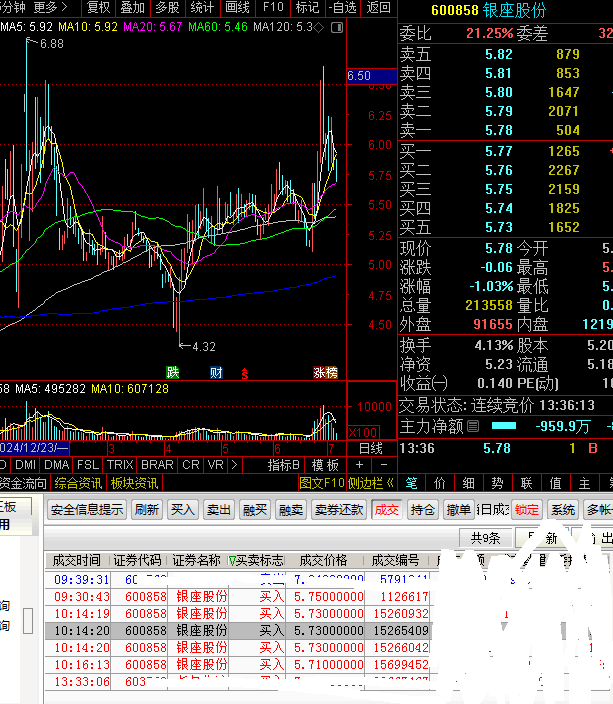Screen dimensions: 613x704
Task: Open 板块资讯 tab
Action: coord(134,483)
